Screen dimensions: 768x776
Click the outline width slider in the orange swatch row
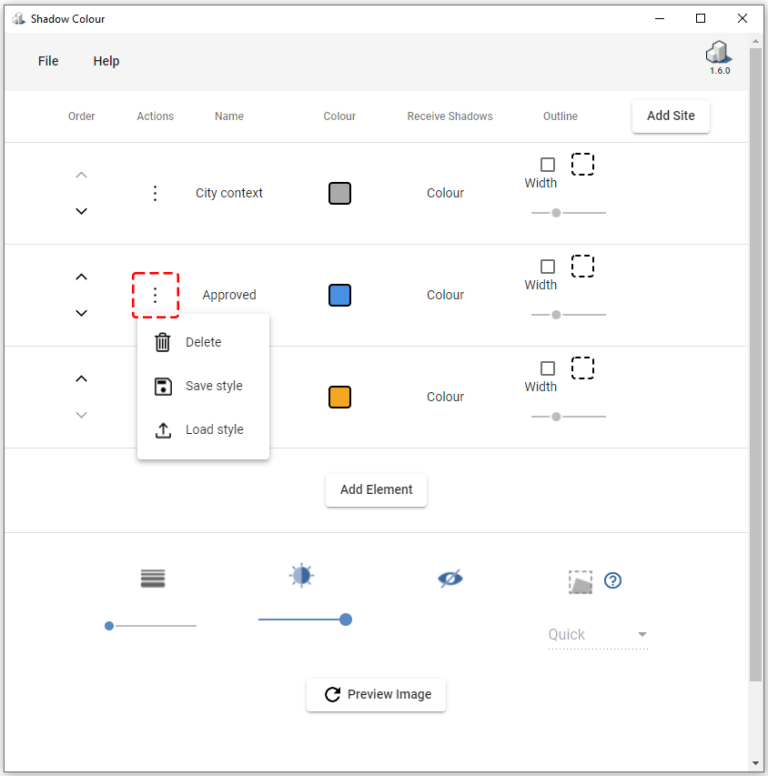(x=569, y=417)
